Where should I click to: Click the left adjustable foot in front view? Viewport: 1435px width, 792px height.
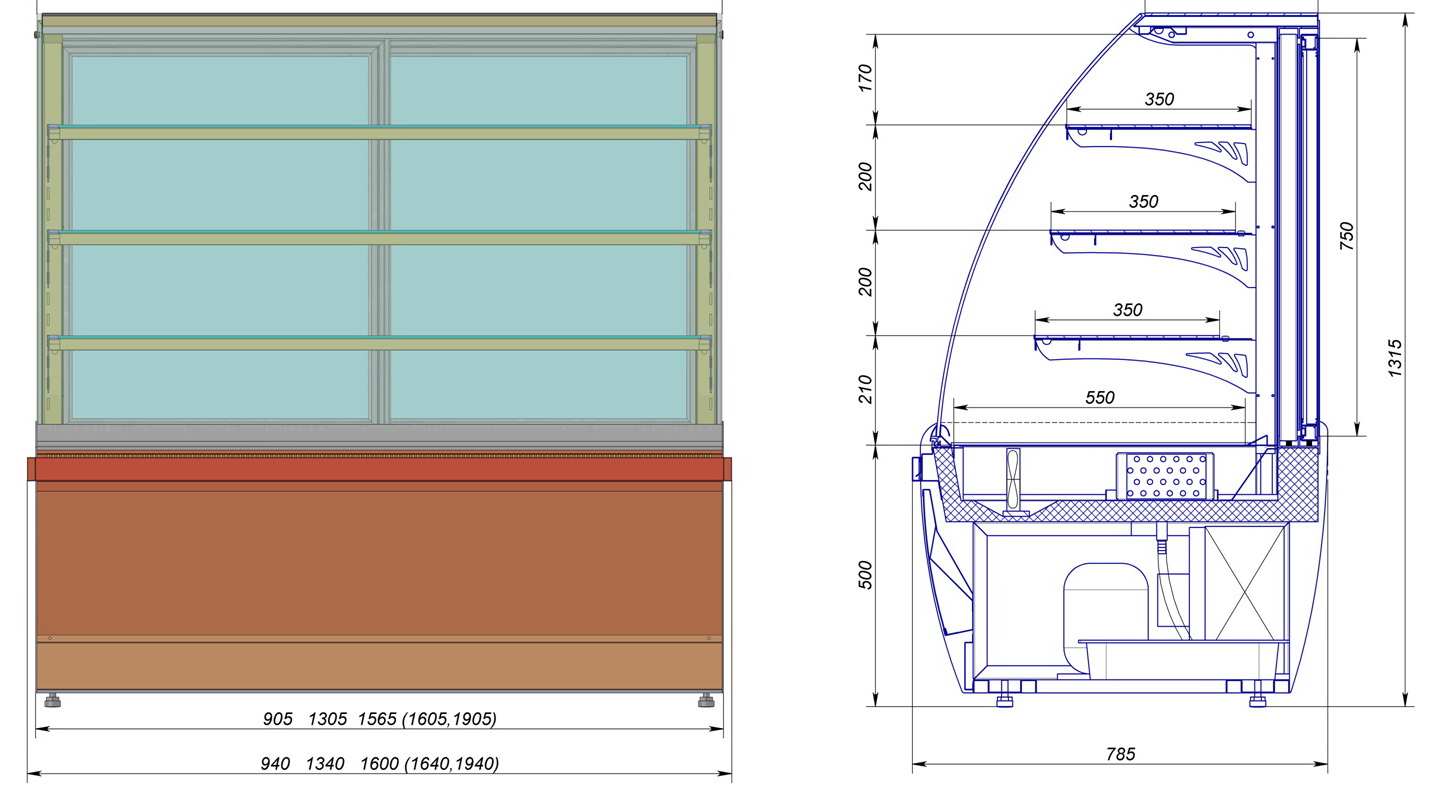point(51,700)
